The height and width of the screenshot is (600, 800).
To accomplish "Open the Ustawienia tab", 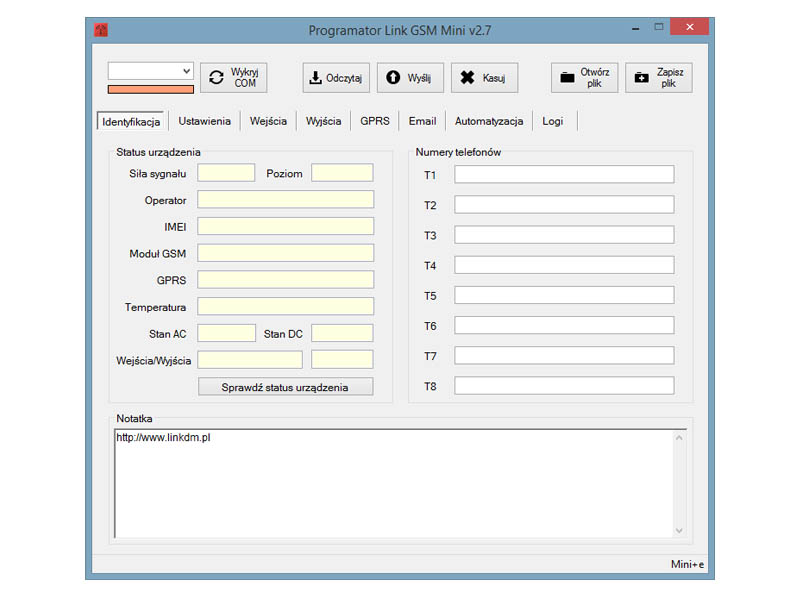I will tap(205, 121).
